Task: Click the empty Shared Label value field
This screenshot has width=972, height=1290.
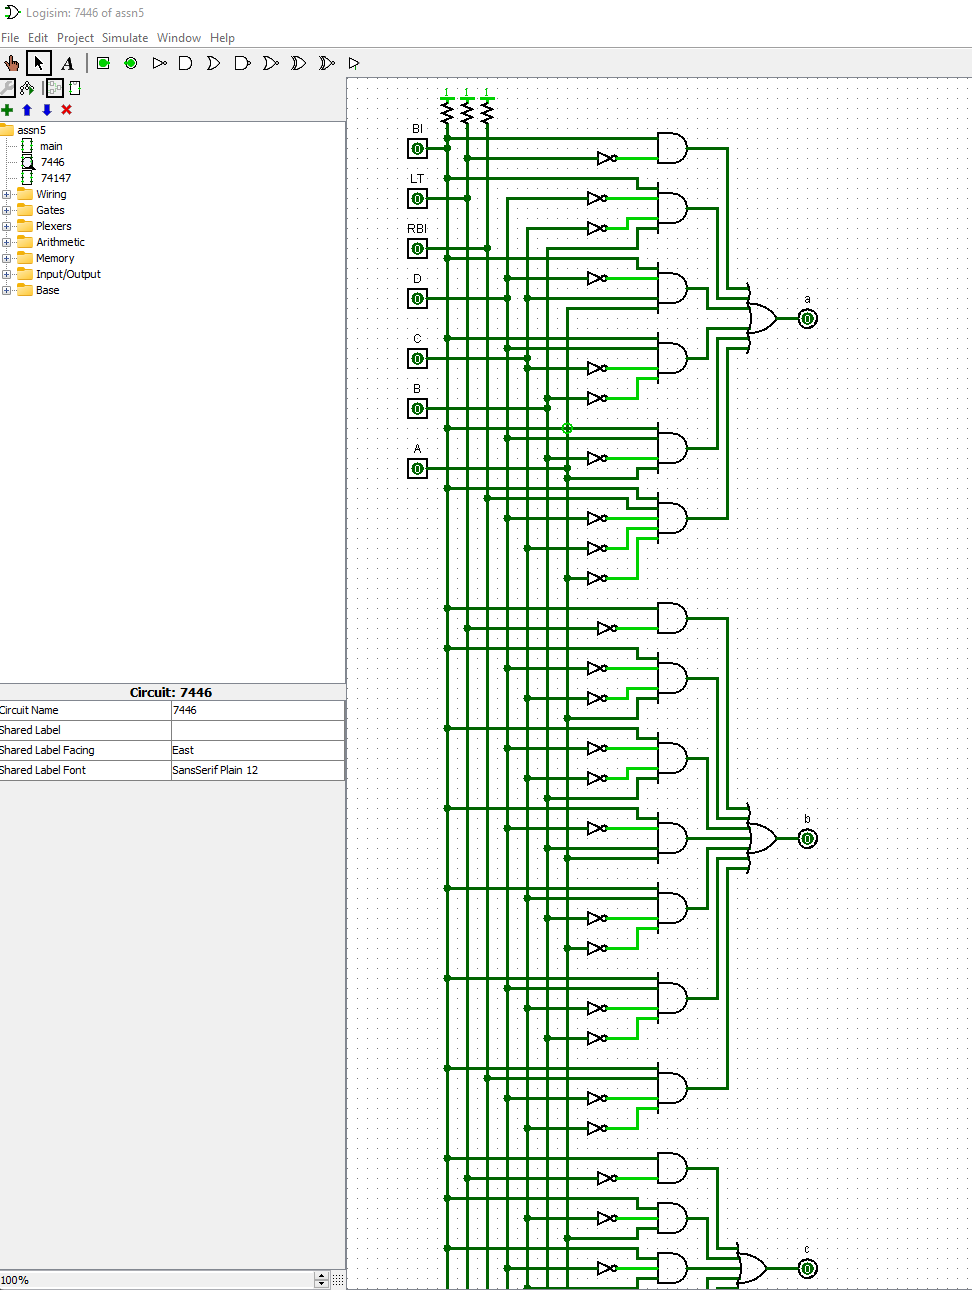Action: coord(258,730)
